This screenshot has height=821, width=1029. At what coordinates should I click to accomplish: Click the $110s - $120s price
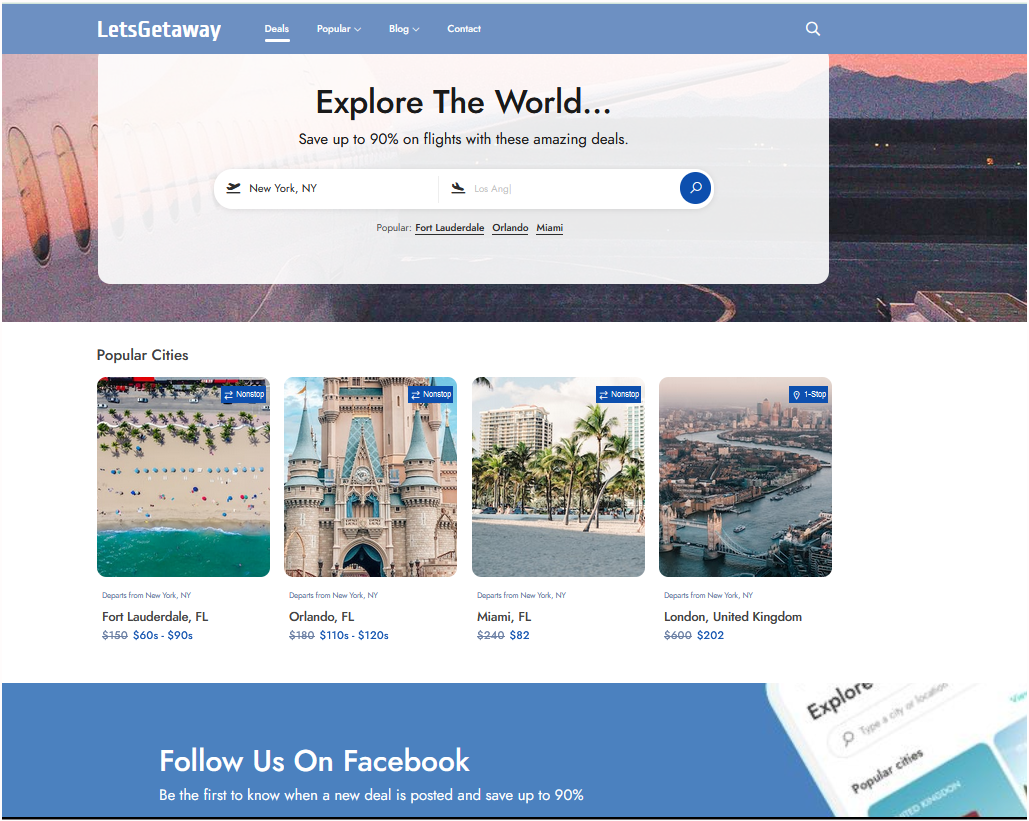point(354,635)
